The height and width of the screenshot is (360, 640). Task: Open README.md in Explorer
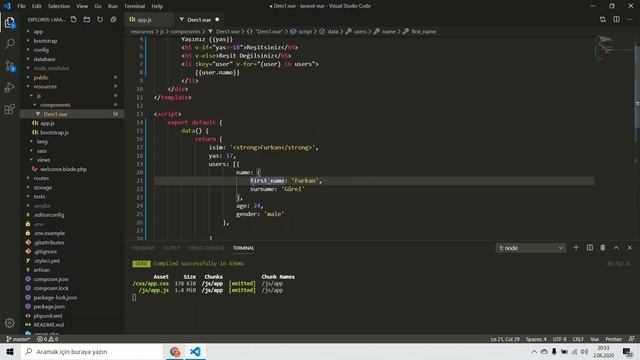pos(49,325)
